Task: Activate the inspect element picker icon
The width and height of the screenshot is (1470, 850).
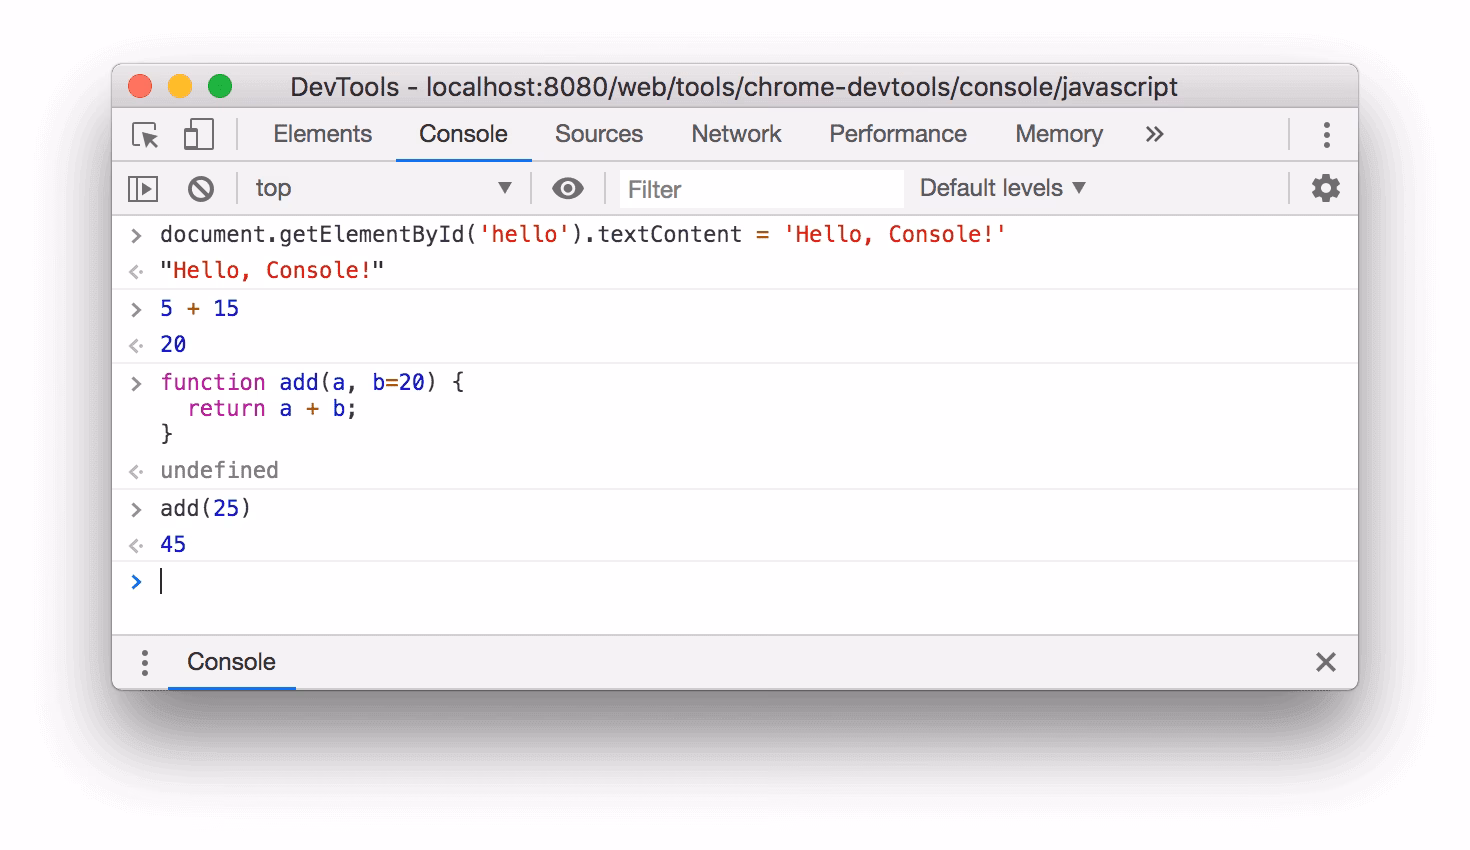Action: click(145, 135)
